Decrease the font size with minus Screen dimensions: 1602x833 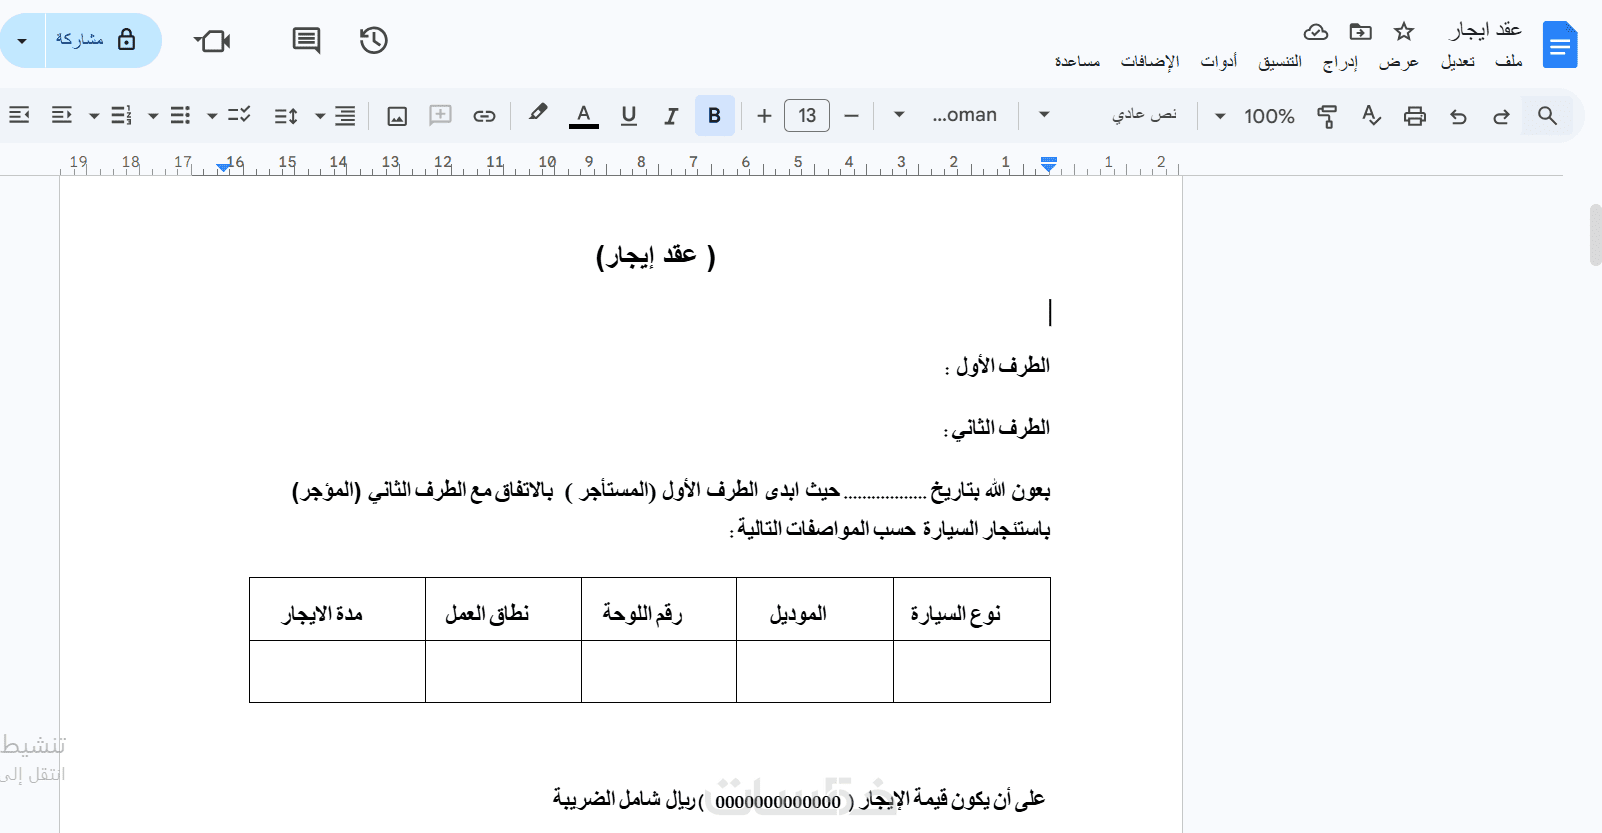tap(851, 116)
